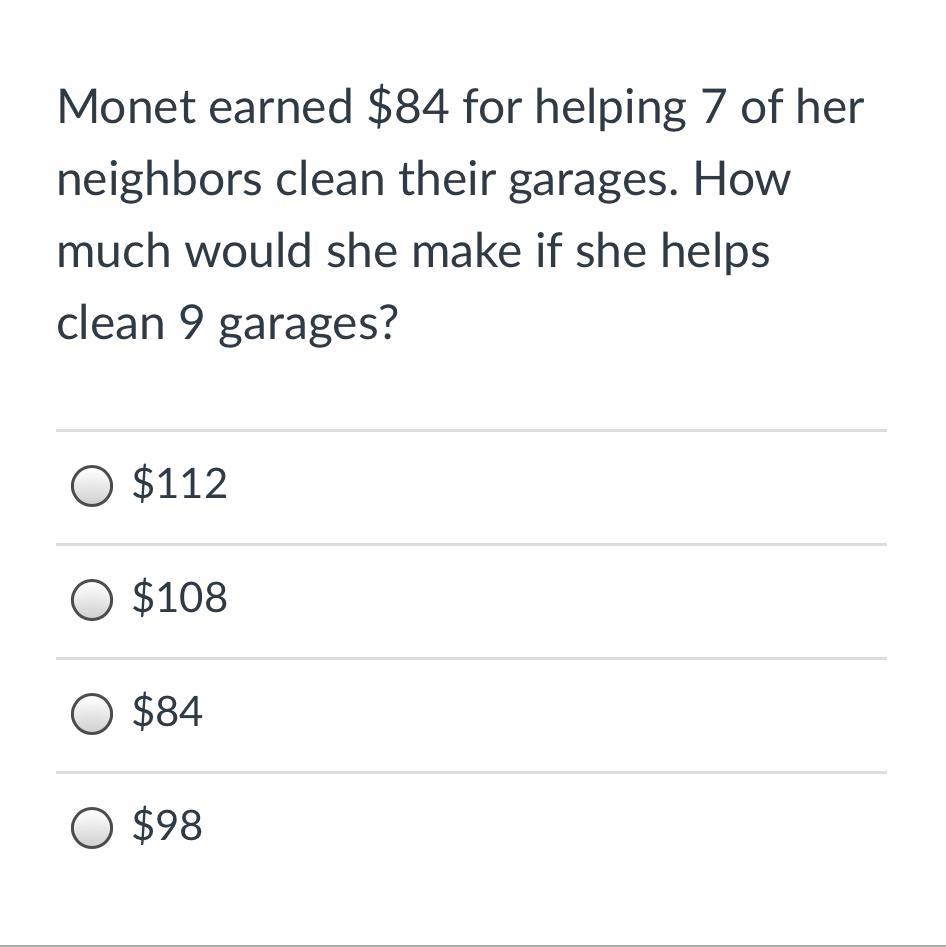Click the word "helping" in the question

(610, 110)
